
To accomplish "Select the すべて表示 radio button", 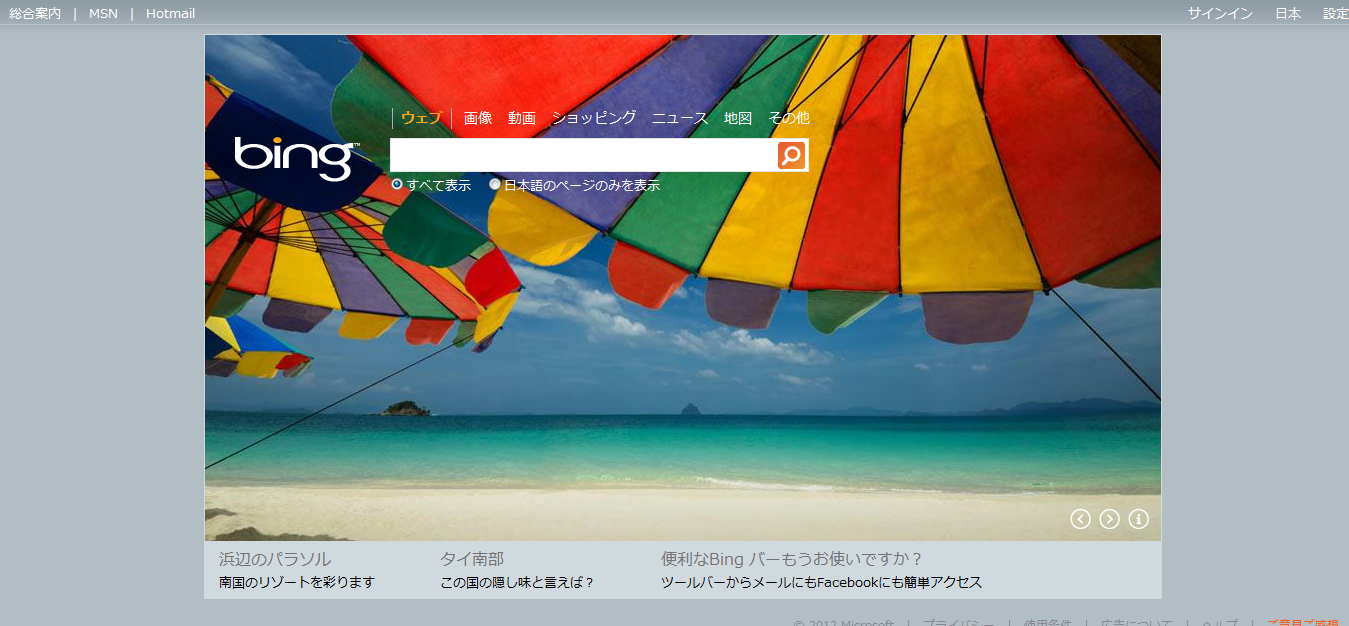I will tap(397, 185).
